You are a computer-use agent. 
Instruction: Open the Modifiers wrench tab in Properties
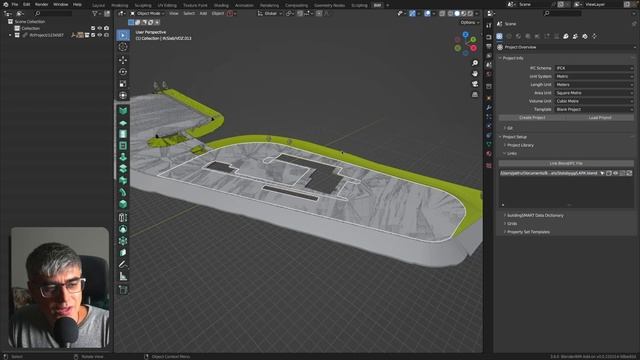(x=489, y=107)
